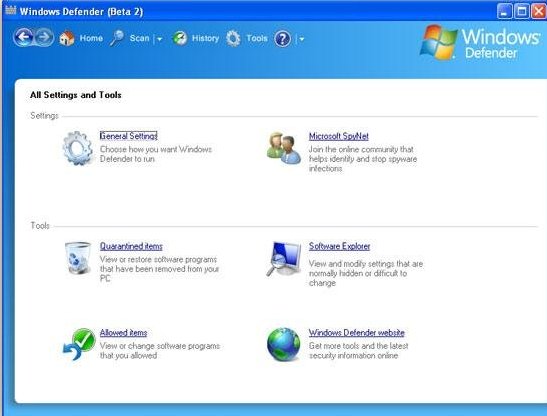Open the Tools toolbar label
Viewport: 547px width, 416px height.
tap(257, 38)
